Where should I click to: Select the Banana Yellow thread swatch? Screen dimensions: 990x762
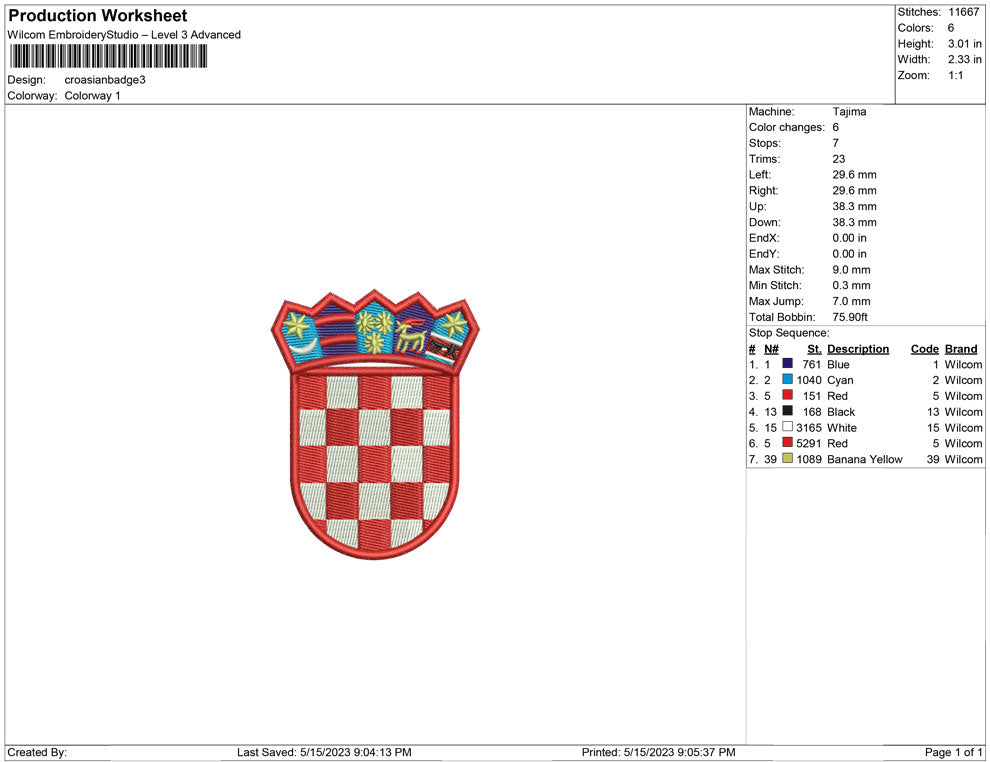[x=787, y=460]
